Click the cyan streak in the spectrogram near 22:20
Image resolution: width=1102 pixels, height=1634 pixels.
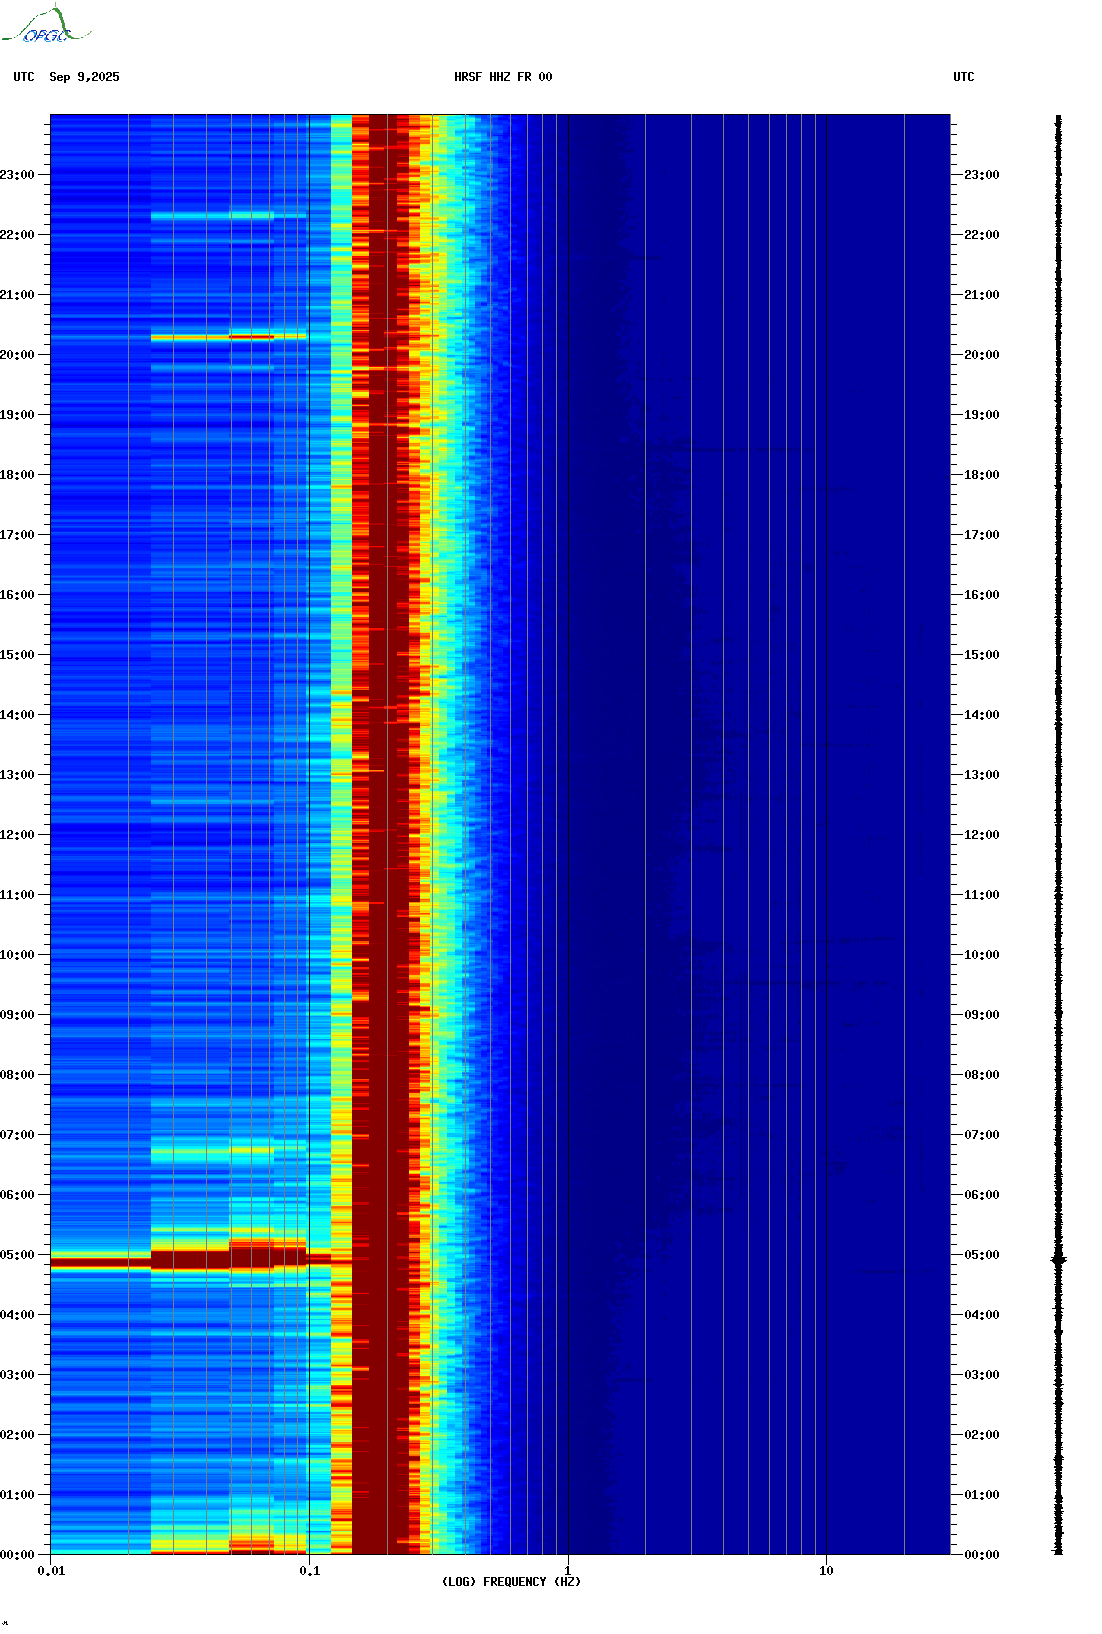(229, 215)
